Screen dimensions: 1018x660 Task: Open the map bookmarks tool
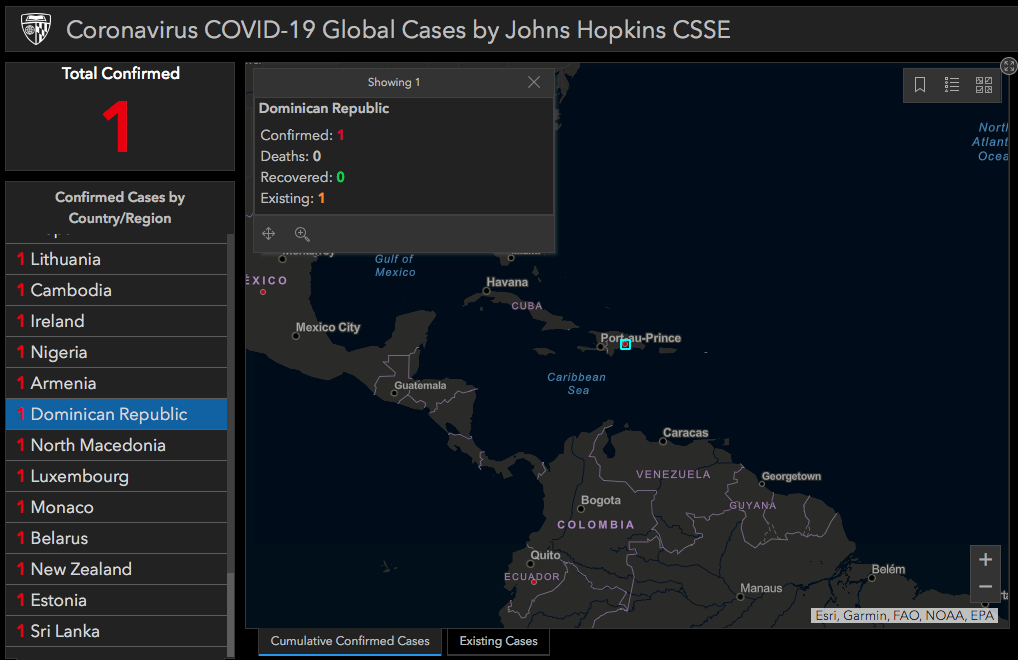tap(920, 85)
